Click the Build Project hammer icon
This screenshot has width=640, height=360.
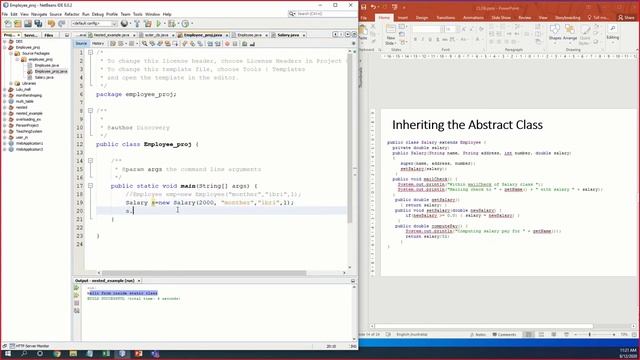[137, 24]
